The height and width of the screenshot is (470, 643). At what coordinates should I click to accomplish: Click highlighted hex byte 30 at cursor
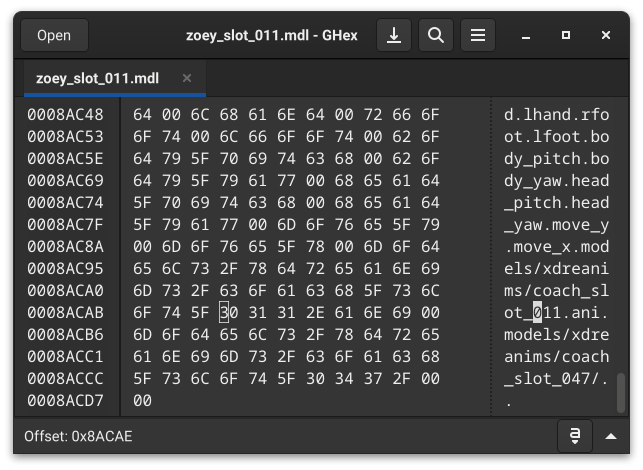pos(227,312)
